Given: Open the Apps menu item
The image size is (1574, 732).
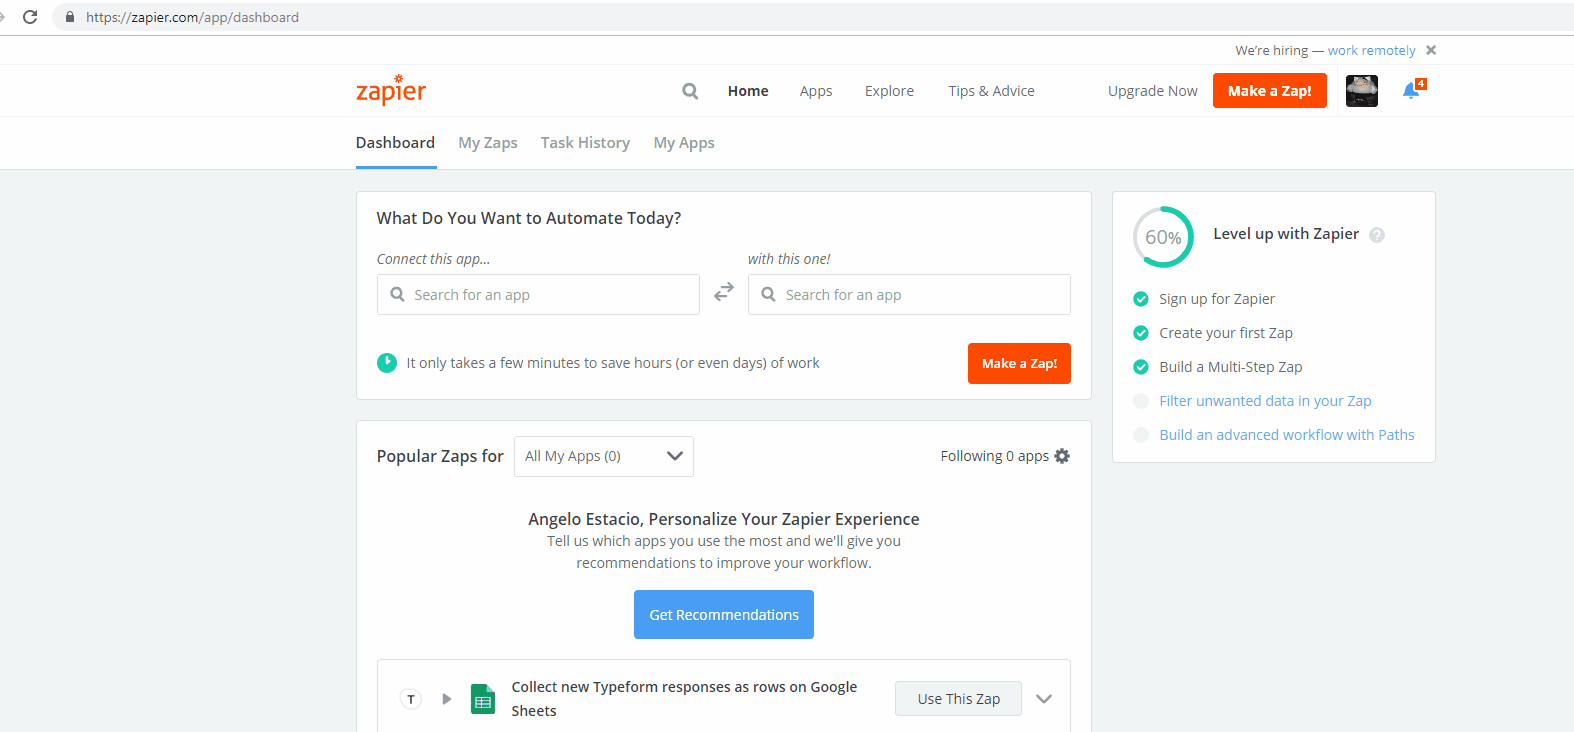Looking at the screenshot, I should [x=816, y=91].
